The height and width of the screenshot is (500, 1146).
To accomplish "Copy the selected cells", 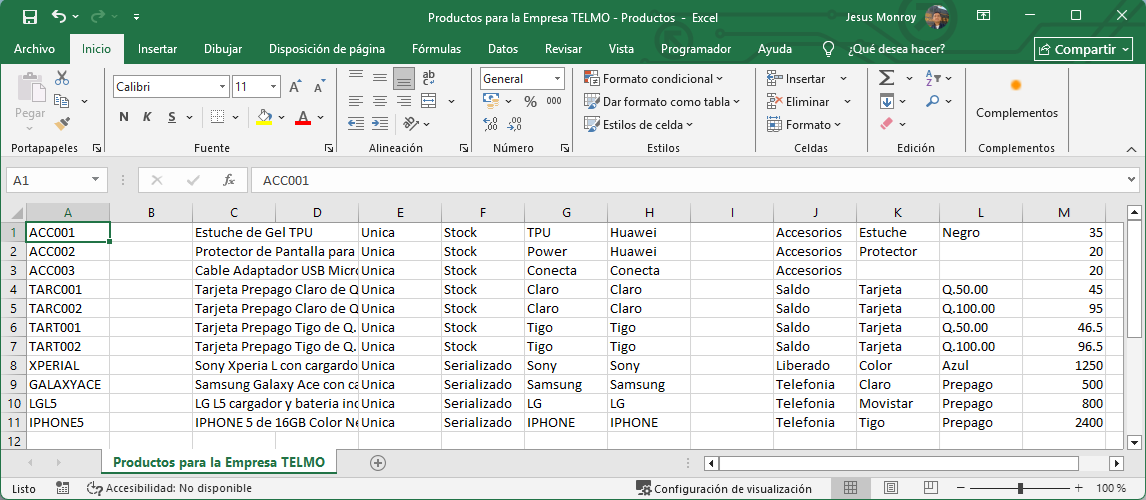I will 62,101.
